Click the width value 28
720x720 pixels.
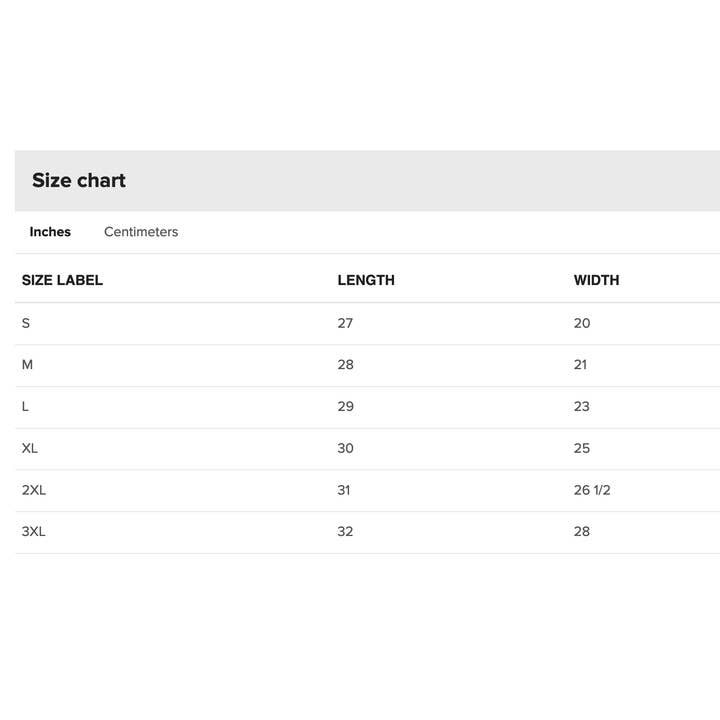582,531
